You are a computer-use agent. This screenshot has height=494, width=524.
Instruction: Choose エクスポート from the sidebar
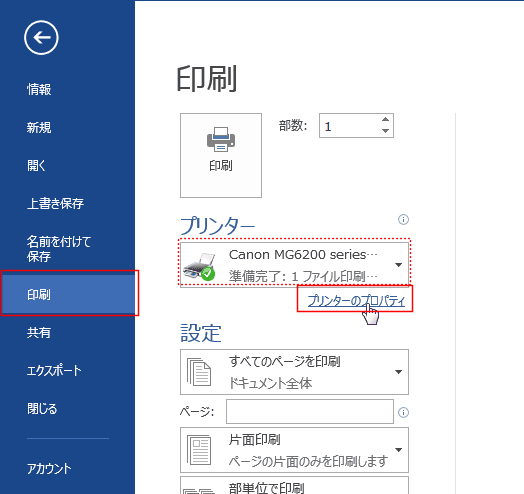click(54, 370)
